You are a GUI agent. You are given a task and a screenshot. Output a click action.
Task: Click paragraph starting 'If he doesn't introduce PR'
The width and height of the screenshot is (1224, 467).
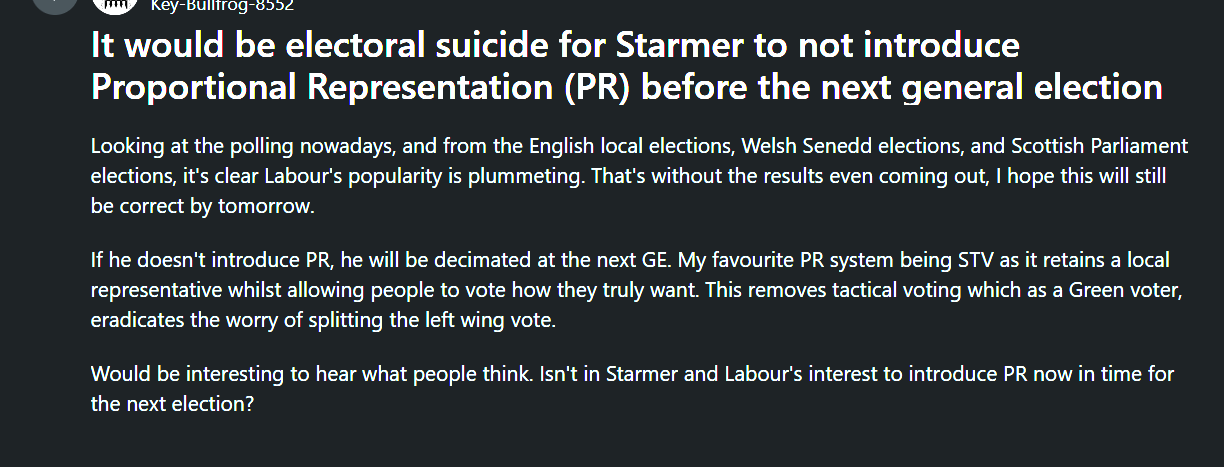(630, 290)
